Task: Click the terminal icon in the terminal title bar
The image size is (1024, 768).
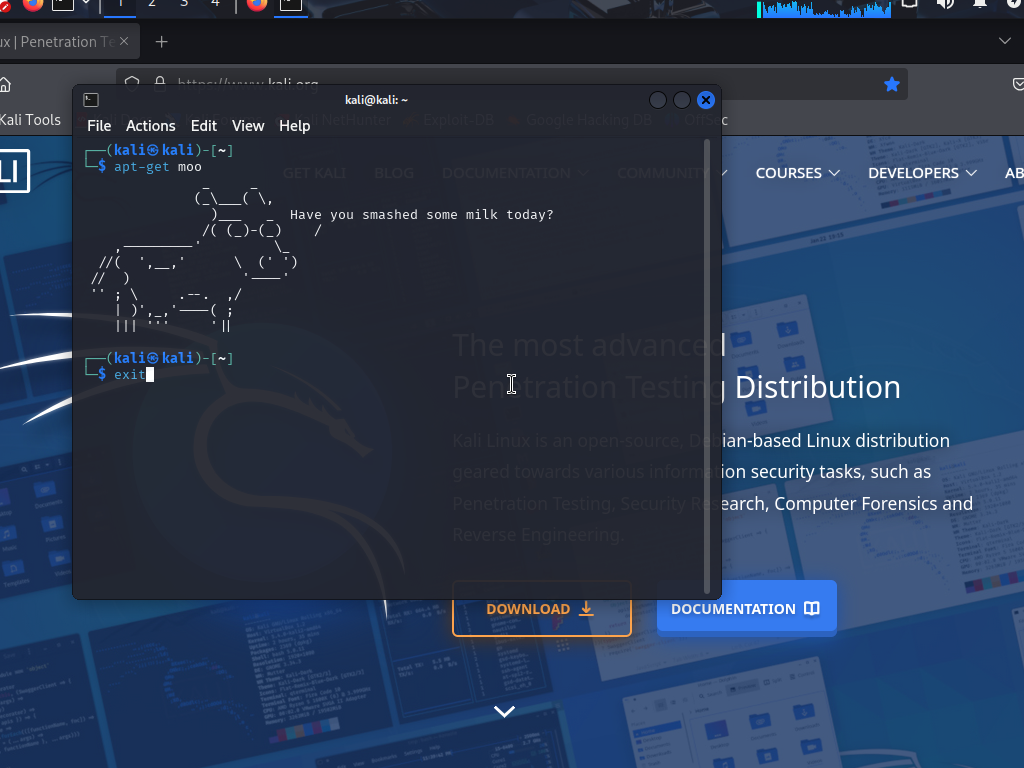Action: 91,100
